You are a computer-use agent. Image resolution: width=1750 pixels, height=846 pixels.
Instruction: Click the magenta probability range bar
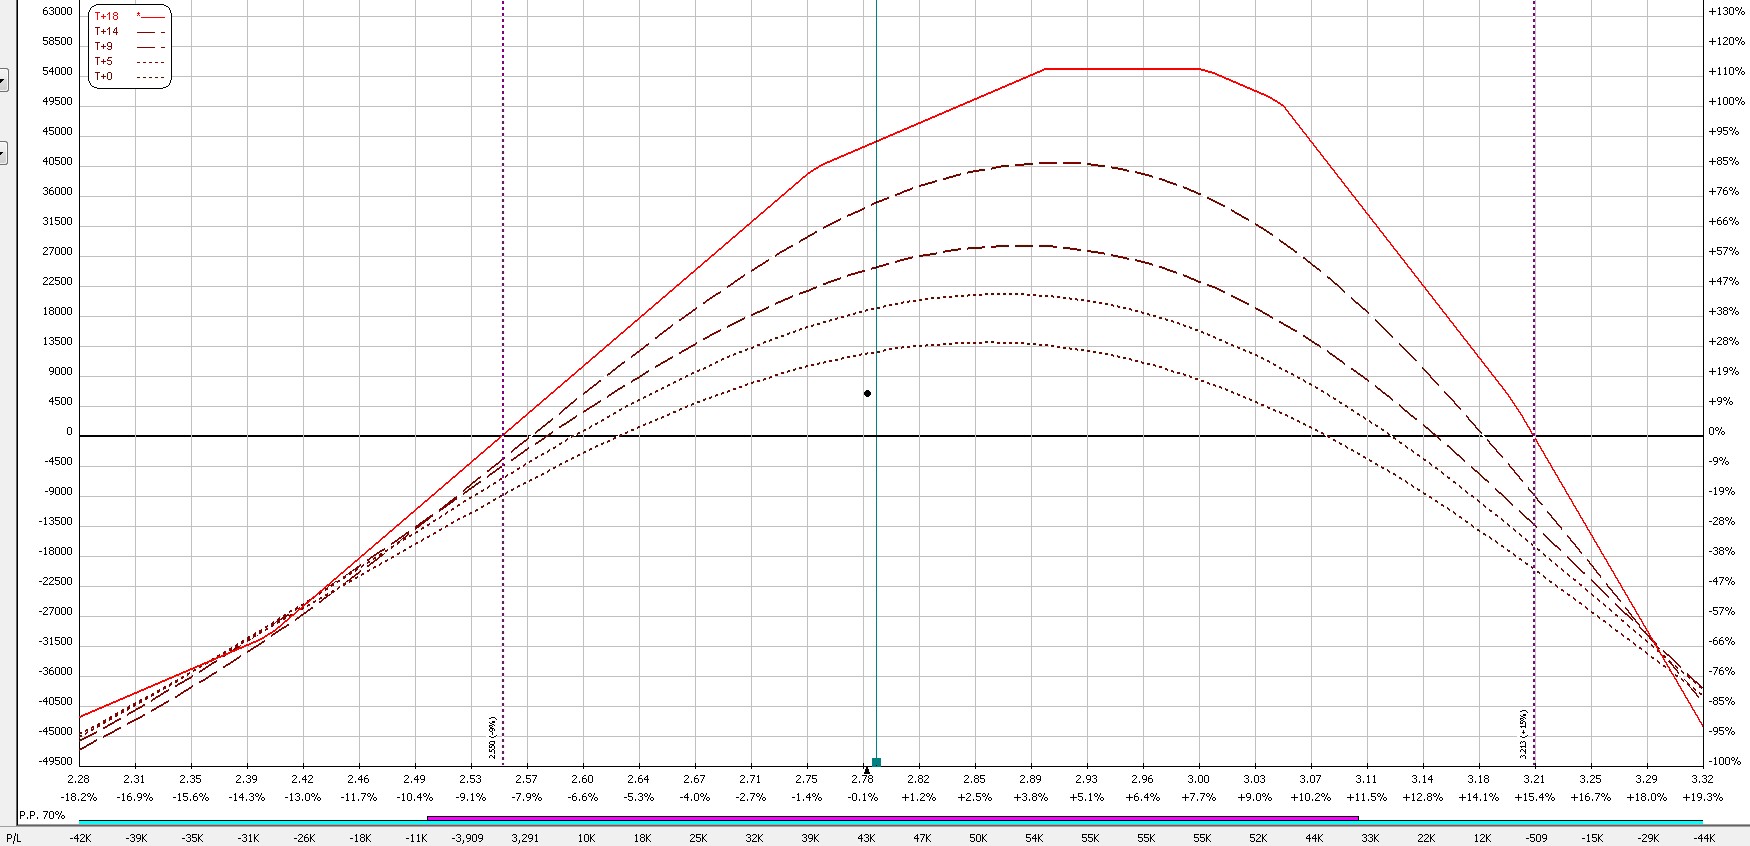892,819
